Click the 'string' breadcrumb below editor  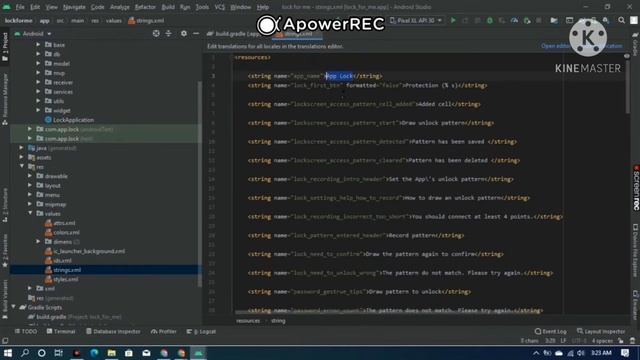pyautogui.click(x=278, y=321)
